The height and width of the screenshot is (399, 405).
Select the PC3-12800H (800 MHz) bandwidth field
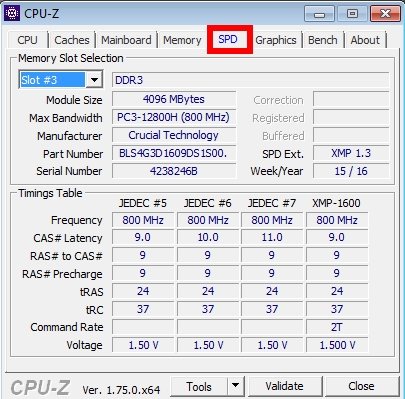[x=174, y=117]
